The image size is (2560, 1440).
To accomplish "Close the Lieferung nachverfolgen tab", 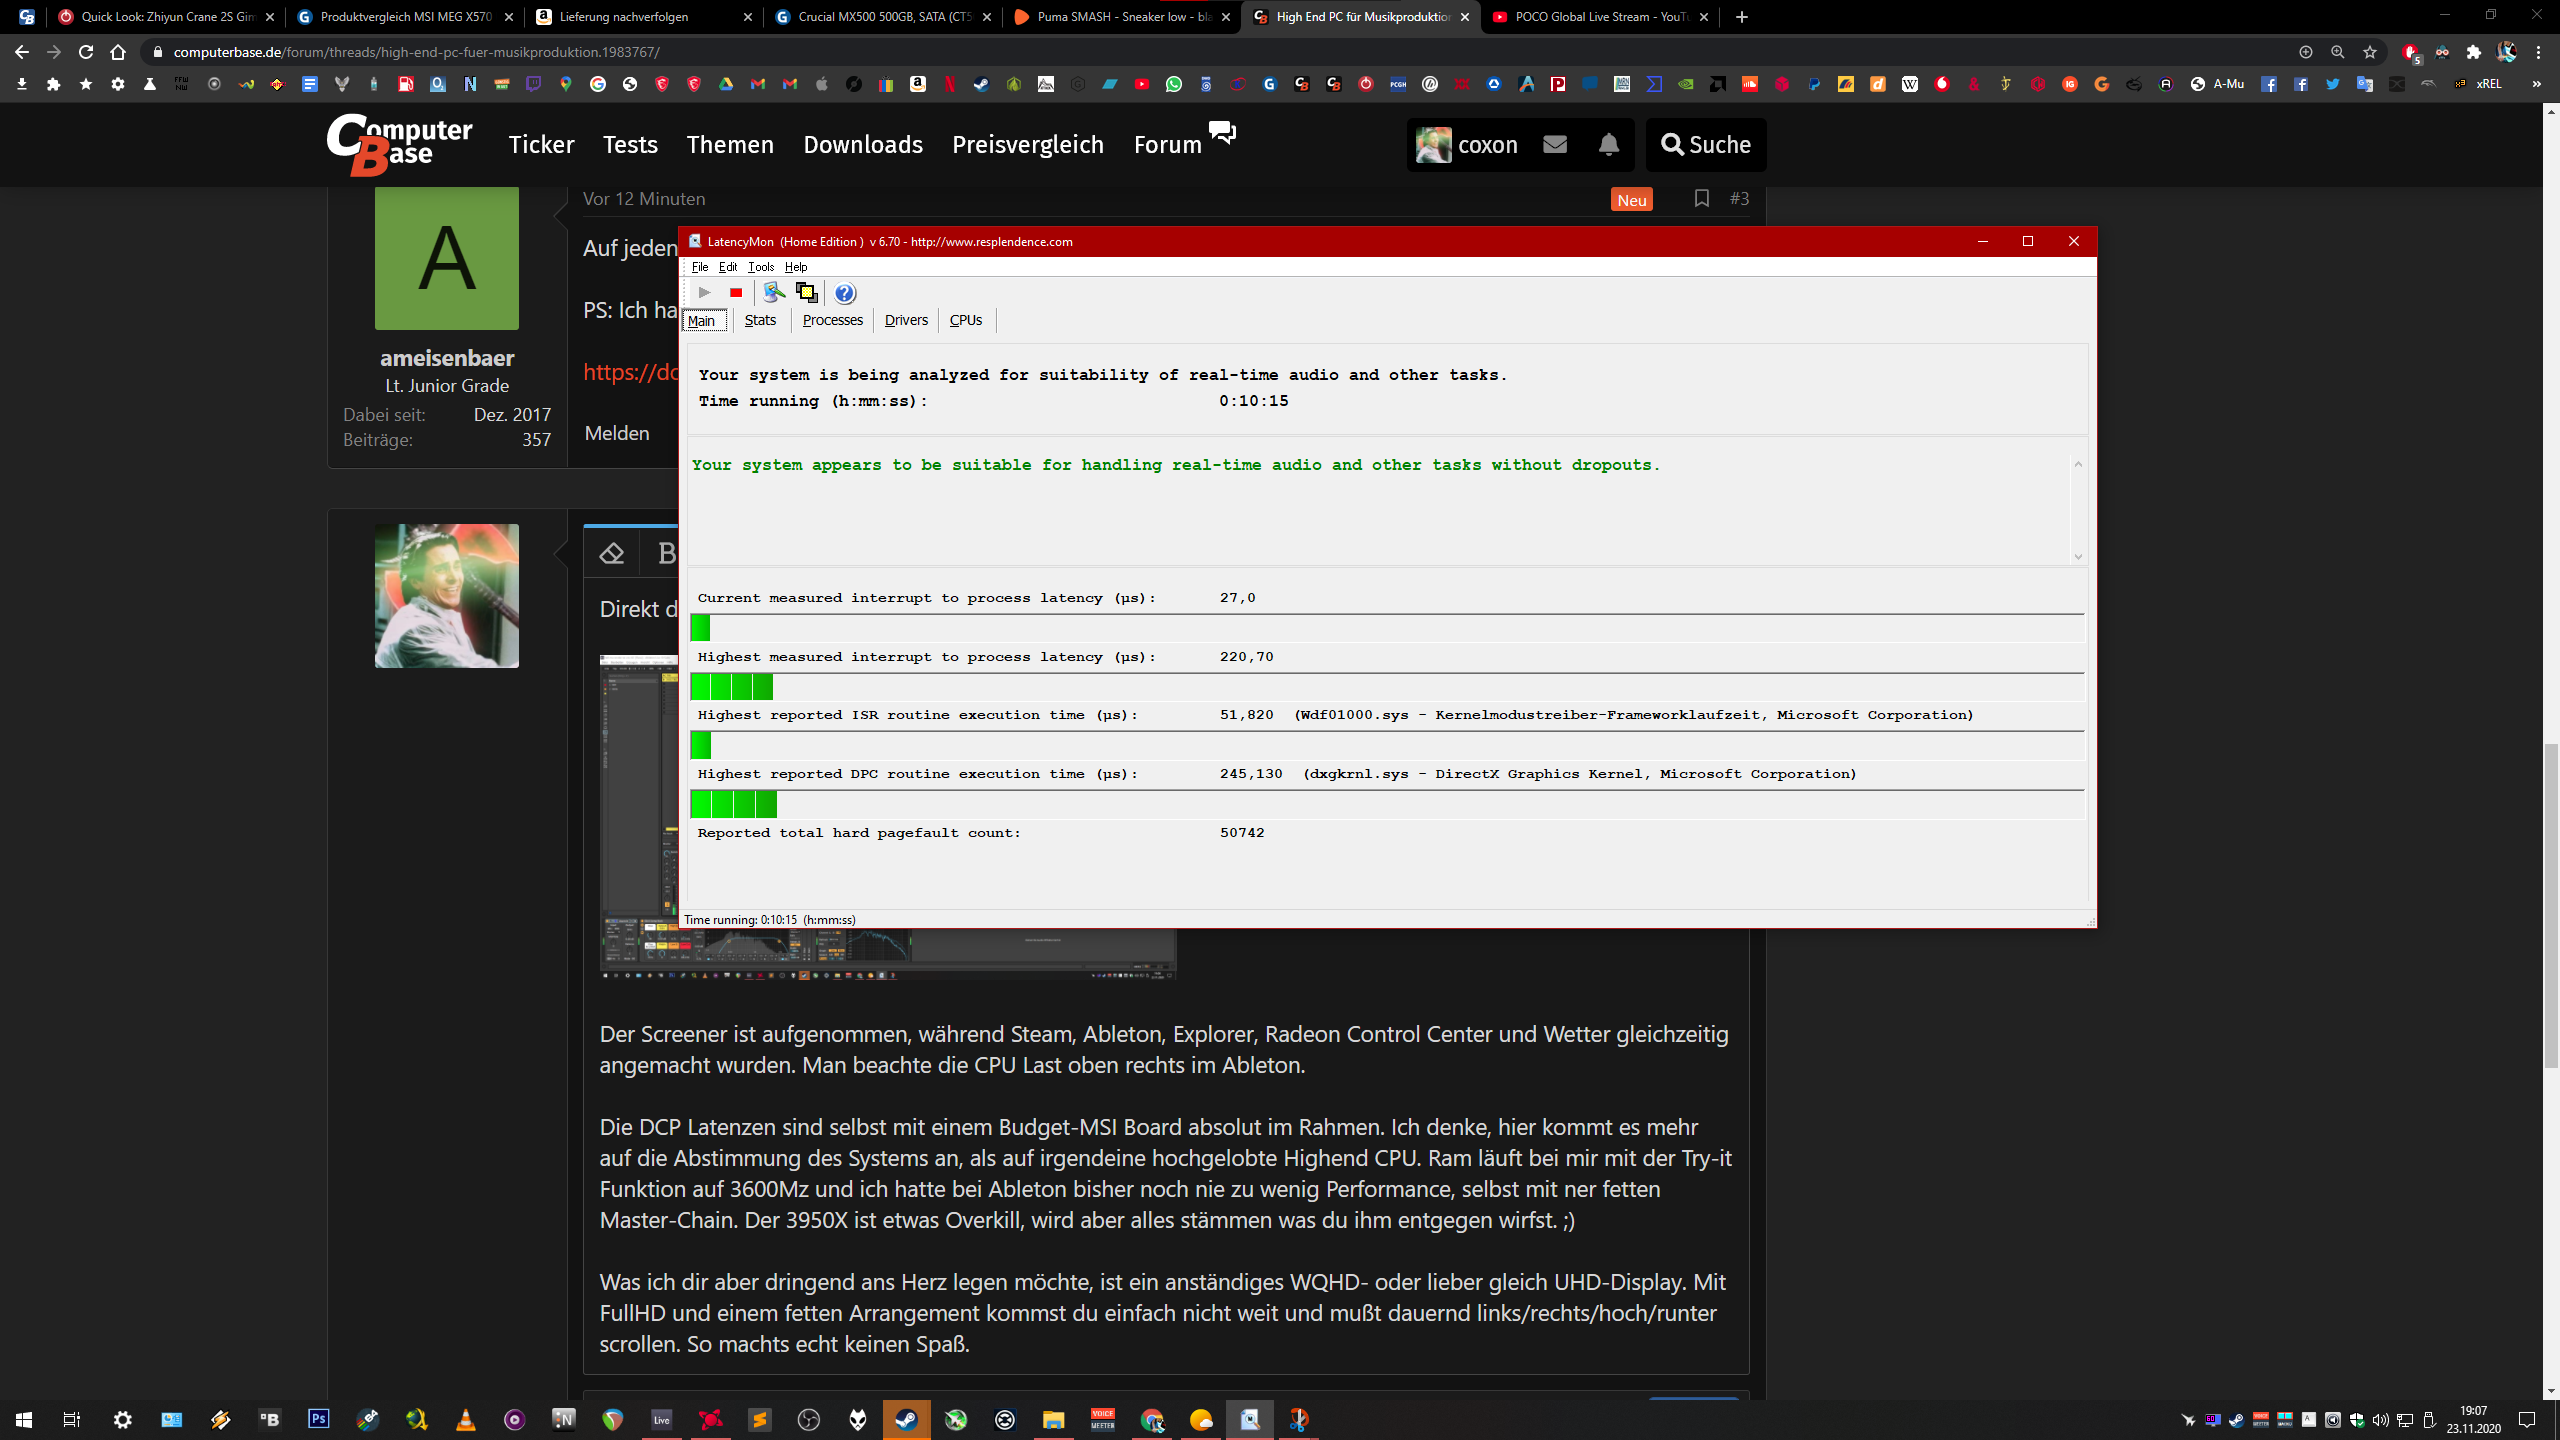I will coord(748,17).
